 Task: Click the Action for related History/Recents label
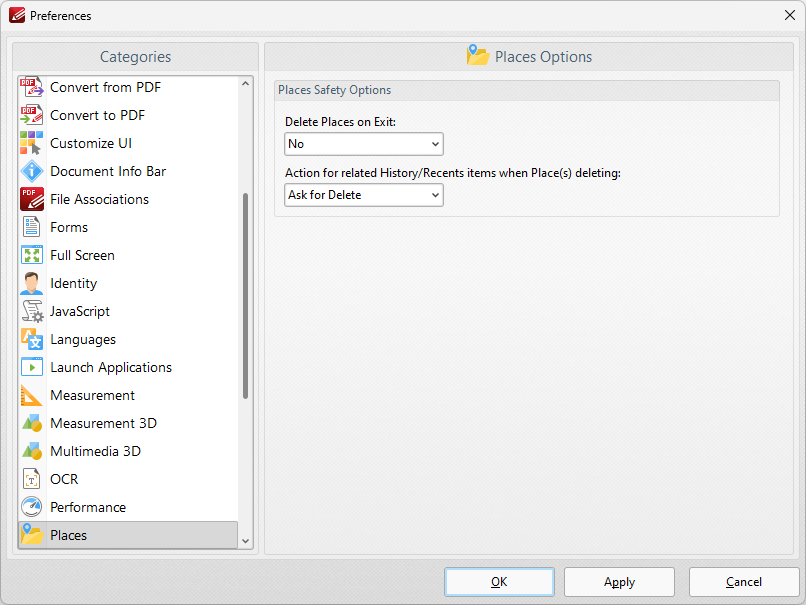coord(453,173)
